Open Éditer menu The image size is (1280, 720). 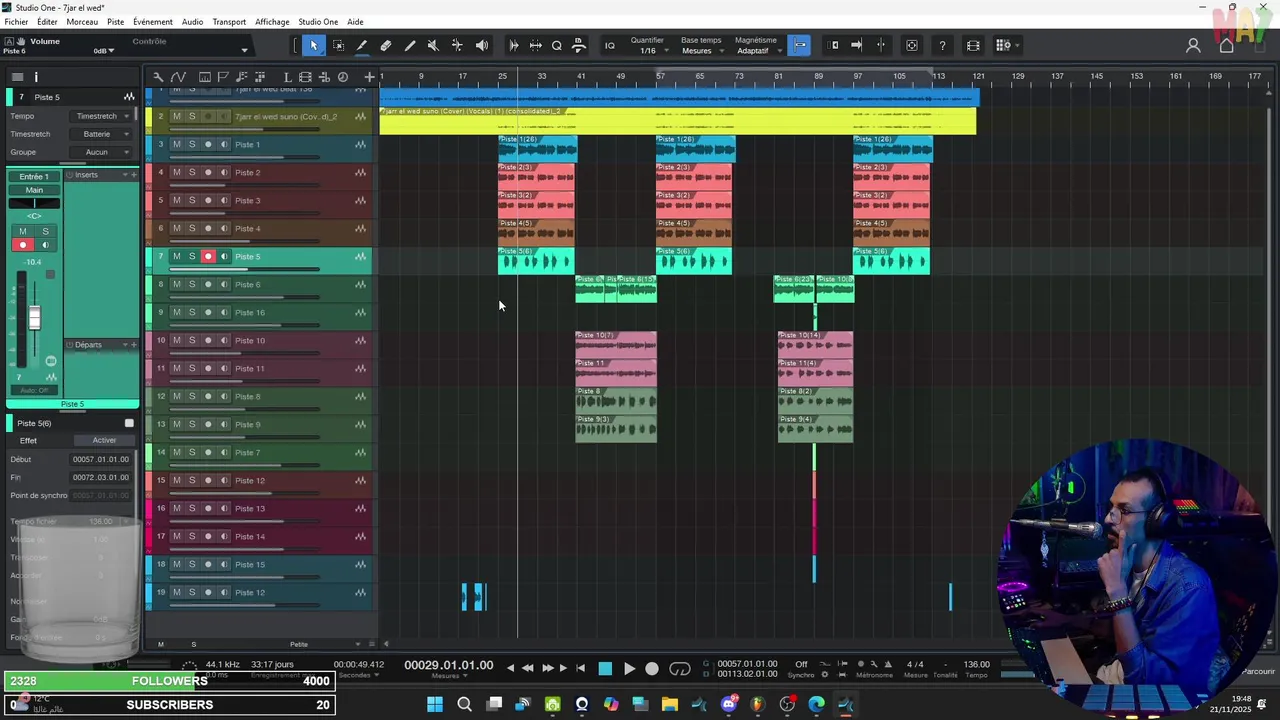47,22
